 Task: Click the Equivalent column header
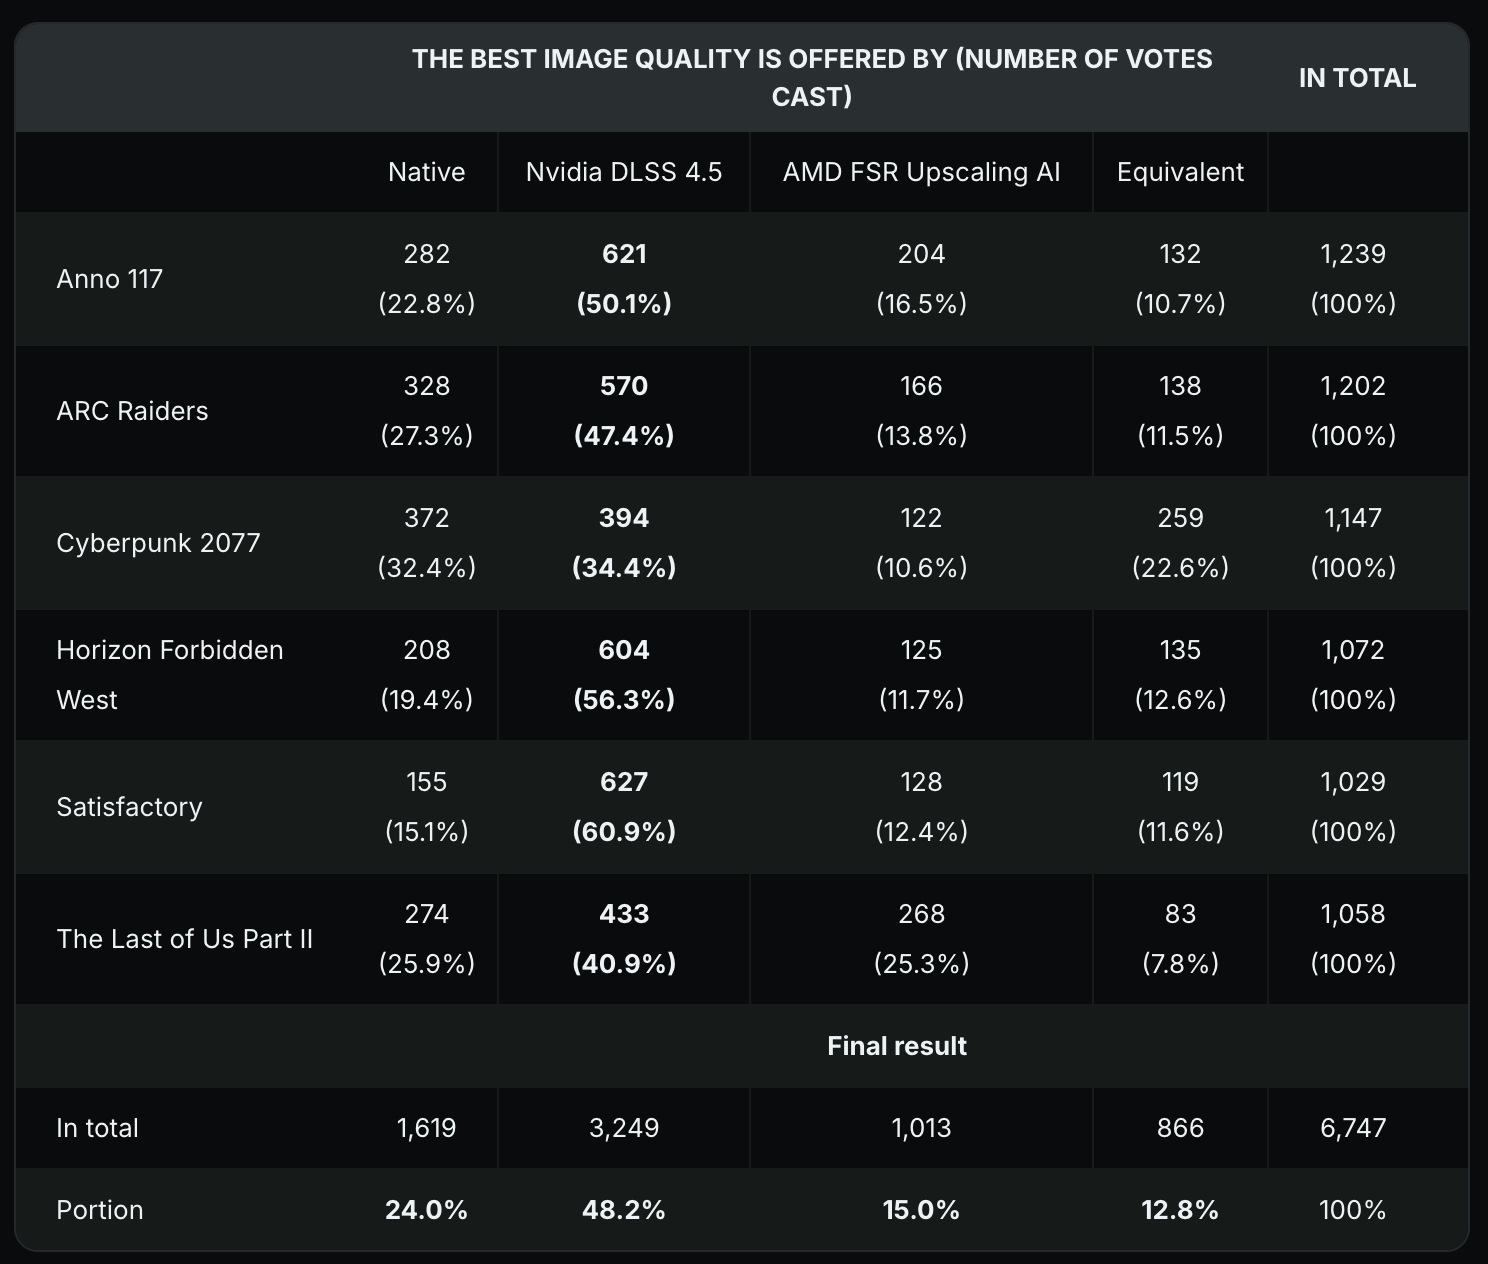tap(1180, 172)
